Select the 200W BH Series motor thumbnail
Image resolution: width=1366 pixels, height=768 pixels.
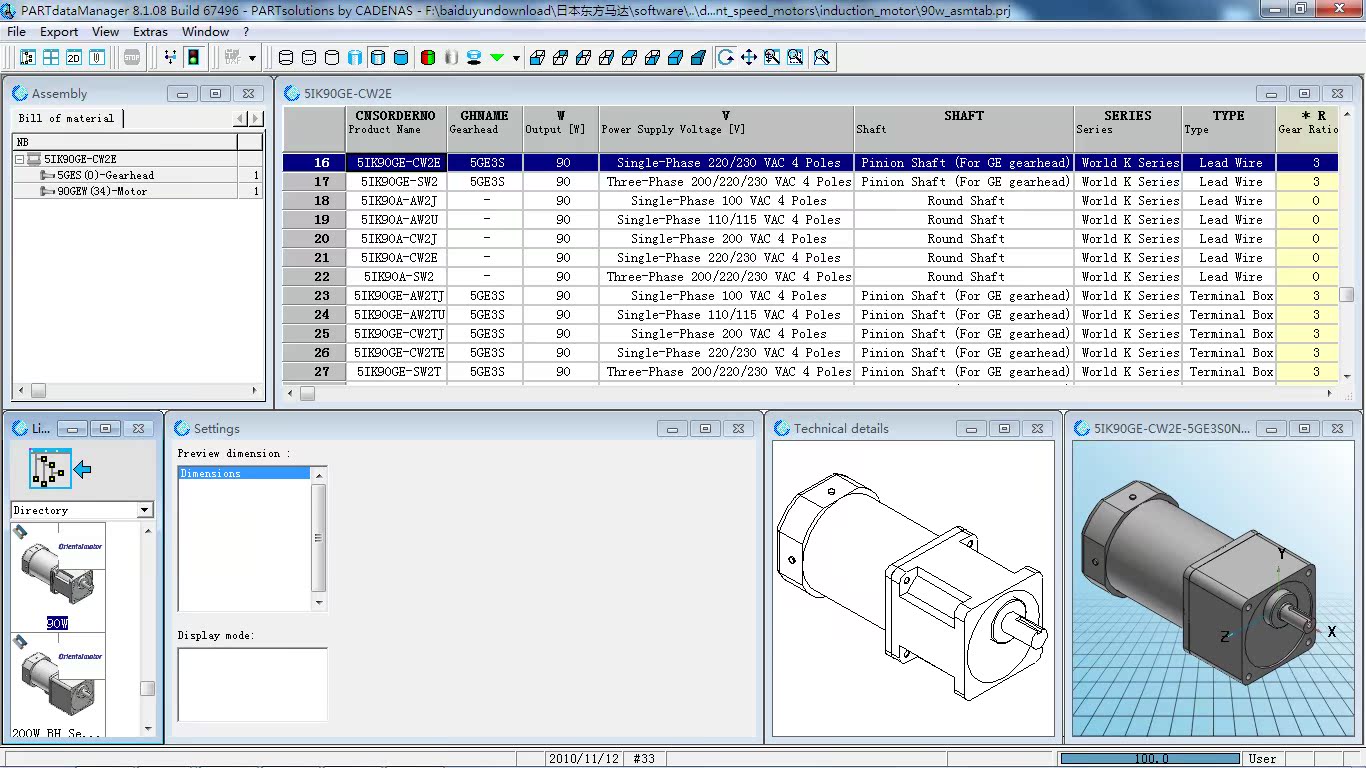pos(58,687)
